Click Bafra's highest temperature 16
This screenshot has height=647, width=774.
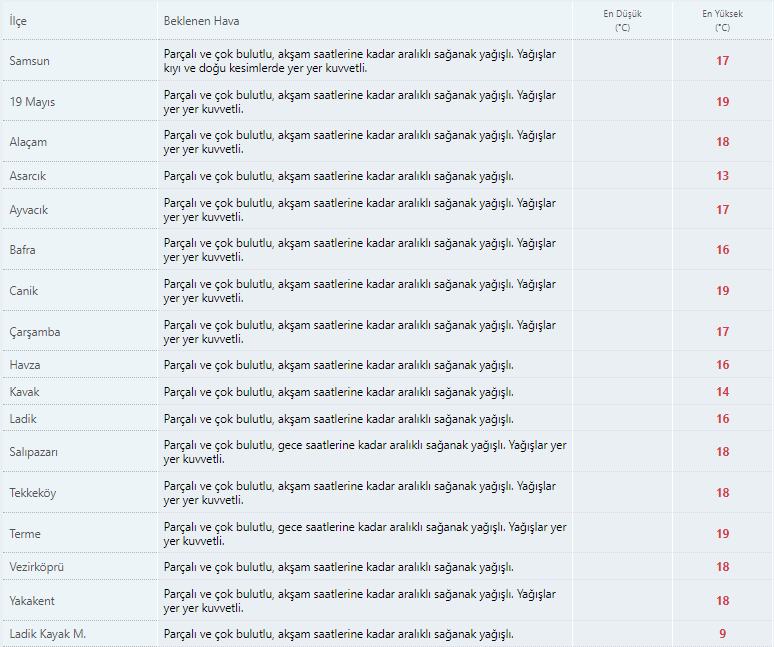coord(723,250)
